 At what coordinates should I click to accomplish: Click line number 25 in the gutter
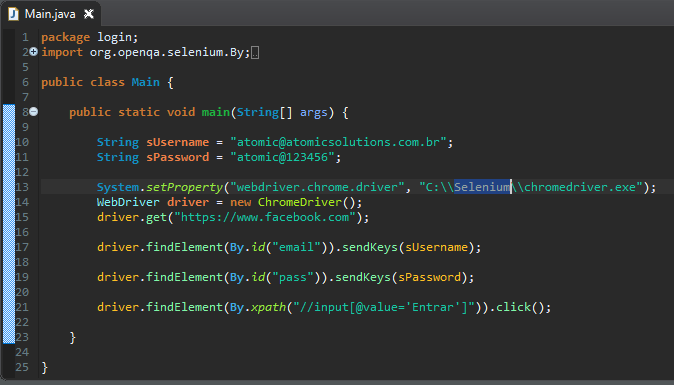click(x=22, y=367)
